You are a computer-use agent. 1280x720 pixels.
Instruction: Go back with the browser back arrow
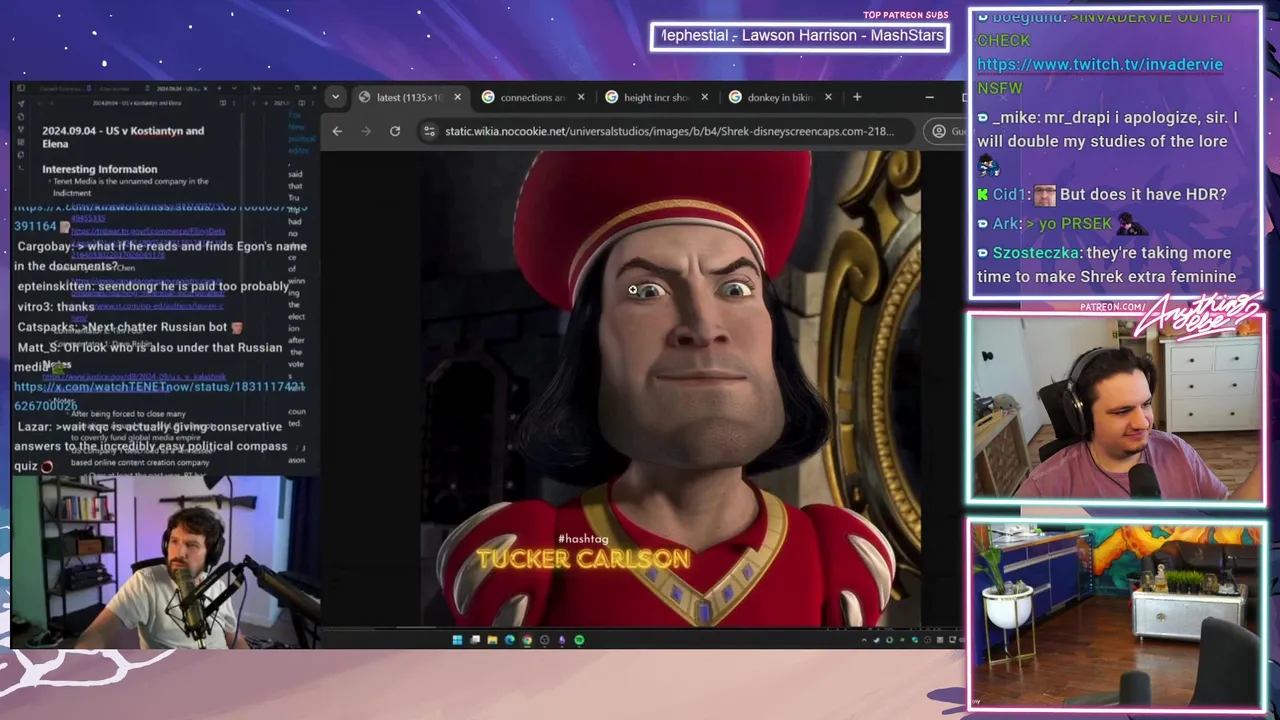(x=337, y=131)
